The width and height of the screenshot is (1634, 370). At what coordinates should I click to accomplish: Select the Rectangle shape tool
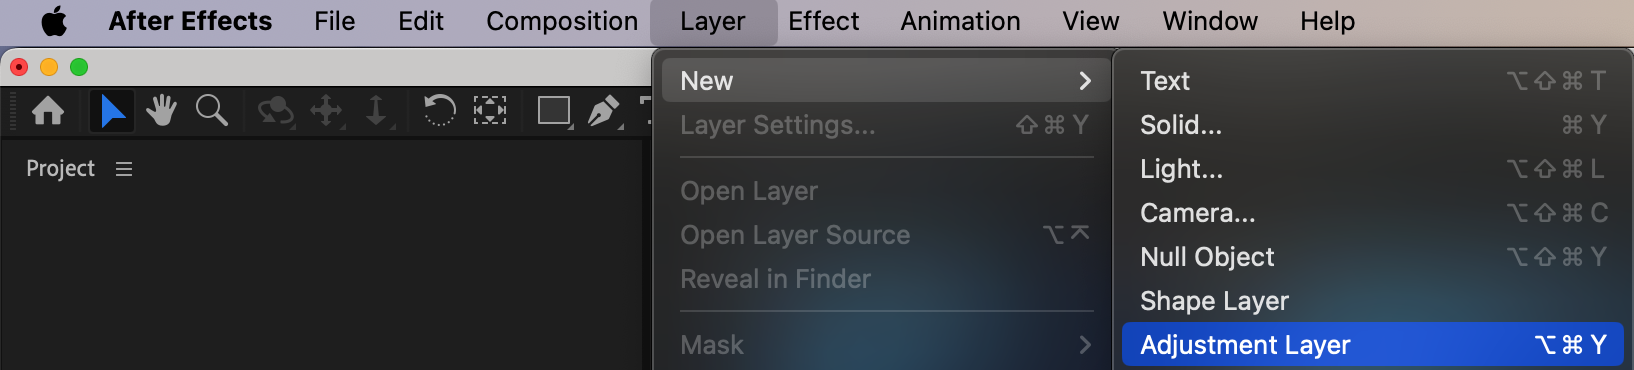[x=554, y=111]
